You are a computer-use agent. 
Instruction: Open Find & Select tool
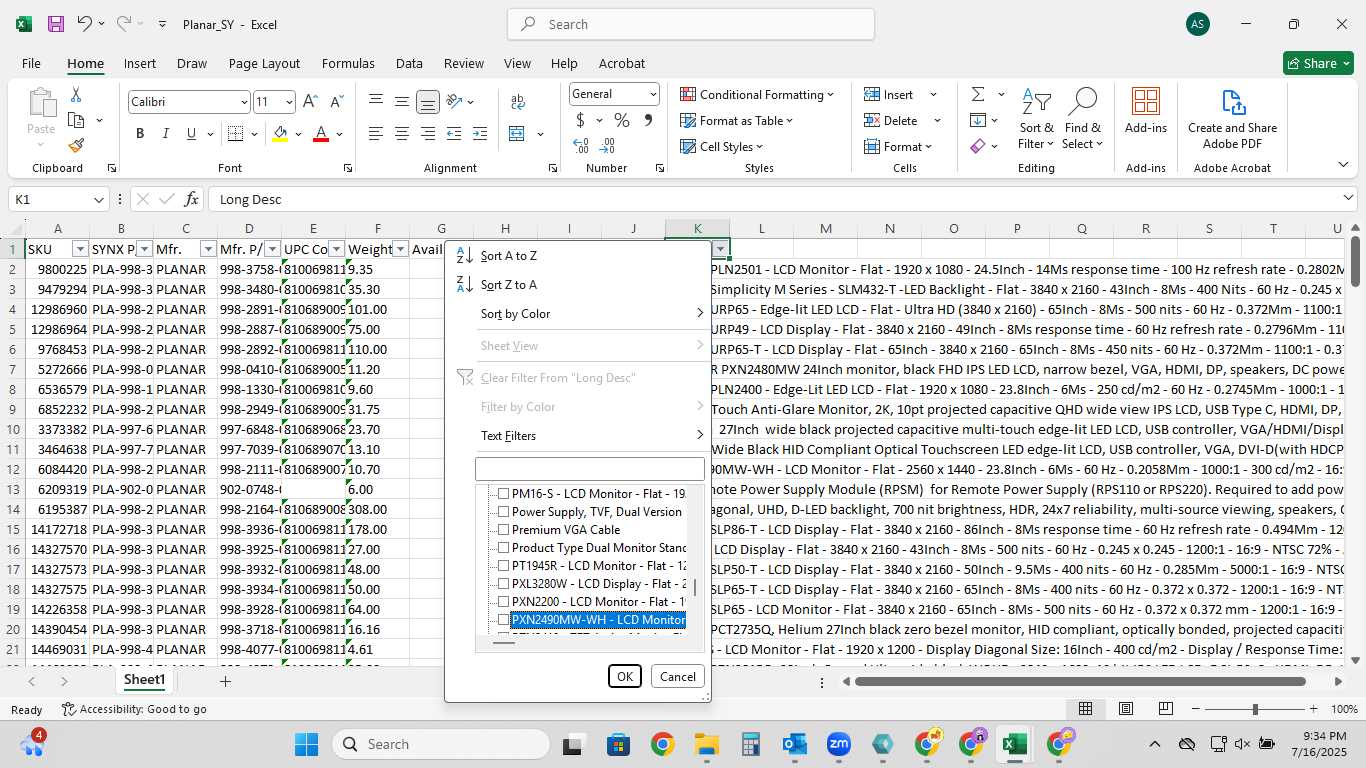click(x=1083, y=120)
